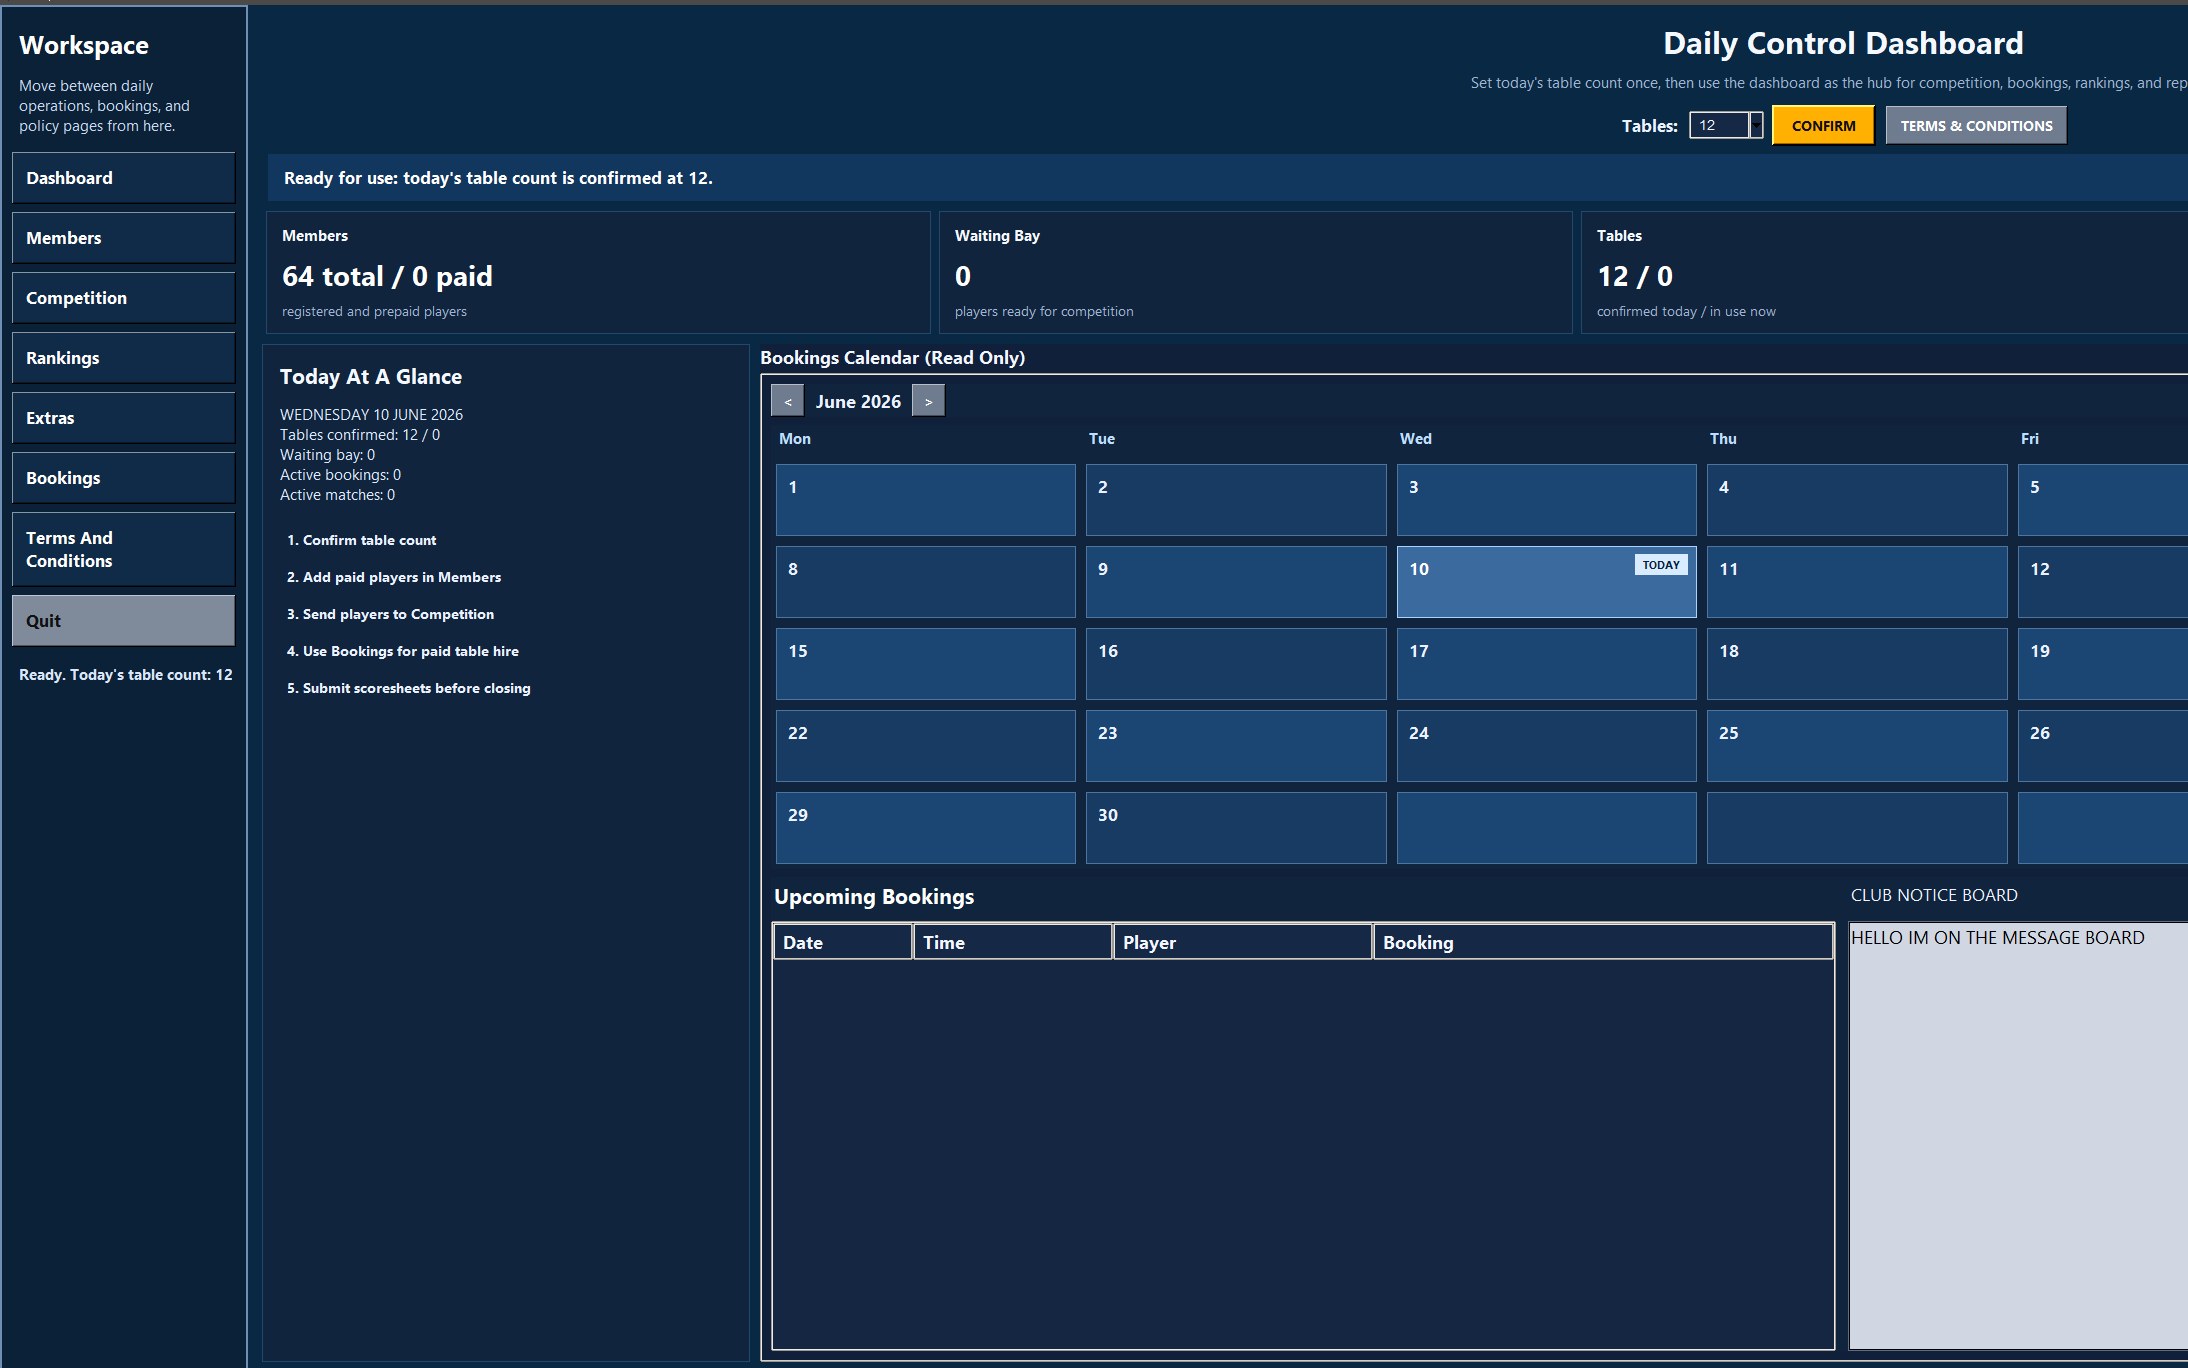2188x1368 pixels.
Task: Select June 2 calendar cell
Action: [1236, 500]
